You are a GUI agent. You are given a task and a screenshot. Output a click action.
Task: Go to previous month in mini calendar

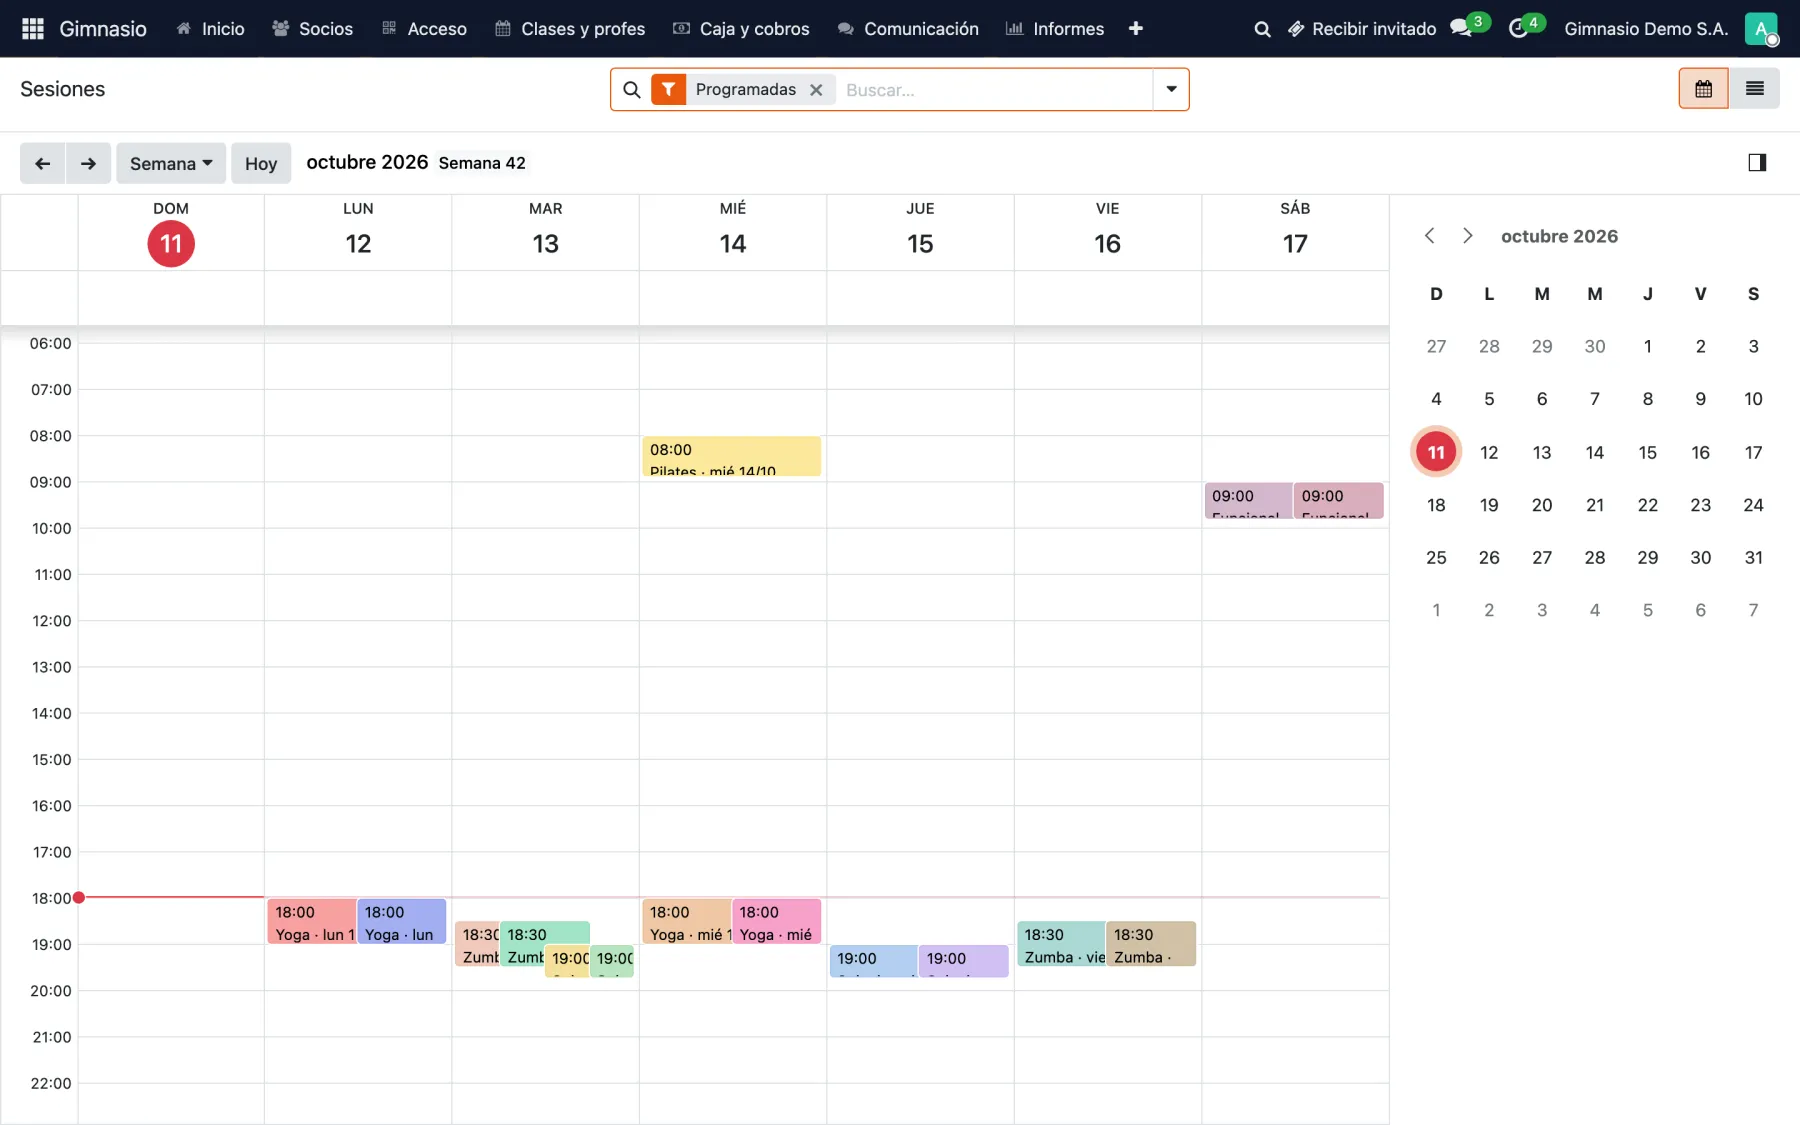1430,236
